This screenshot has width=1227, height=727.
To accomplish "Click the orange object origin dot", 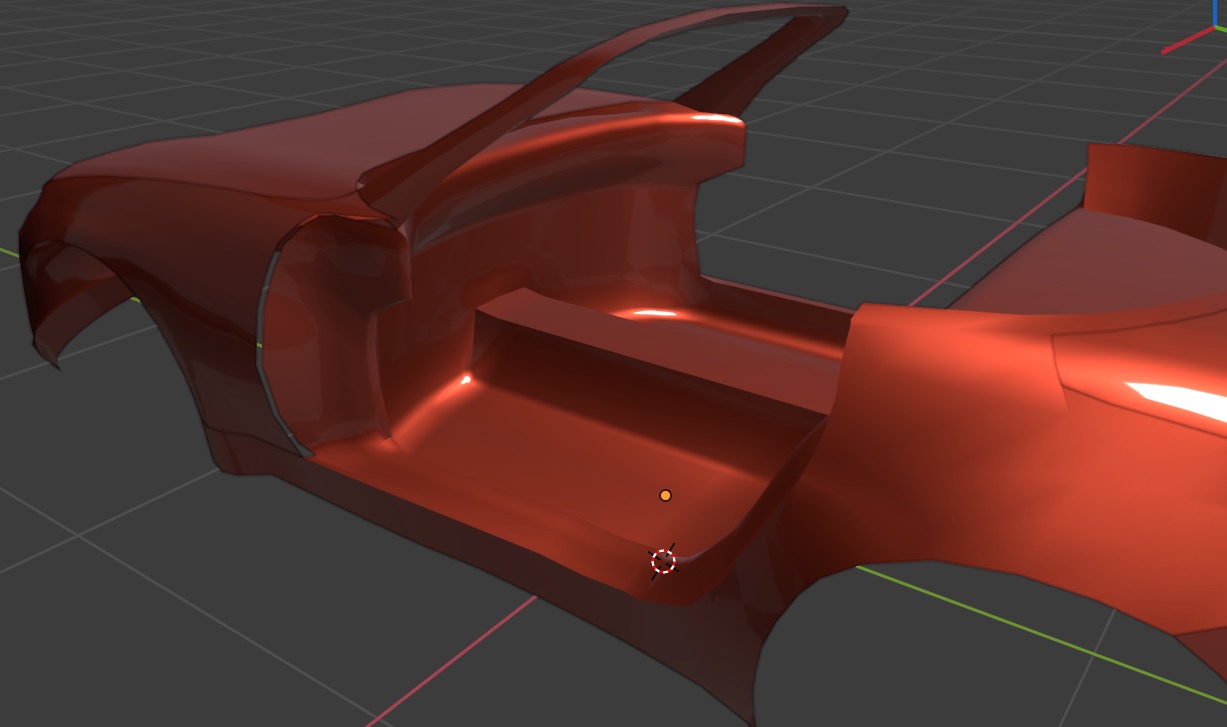I will 665,495.
